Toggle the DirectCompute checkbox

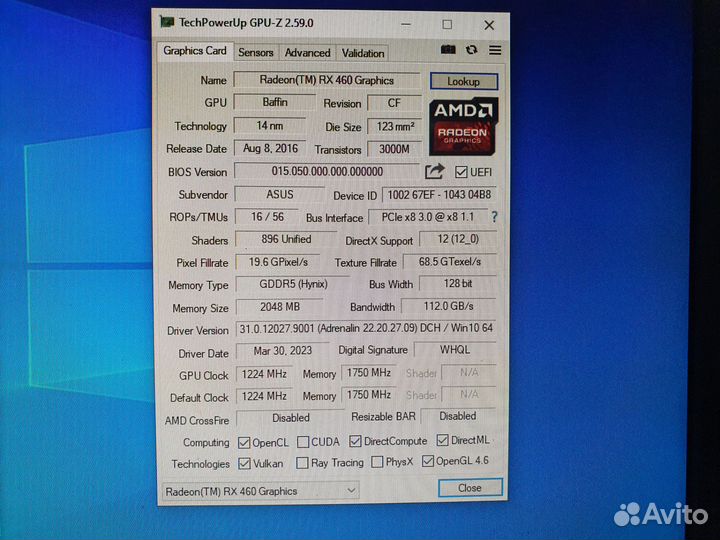point(355,441)
